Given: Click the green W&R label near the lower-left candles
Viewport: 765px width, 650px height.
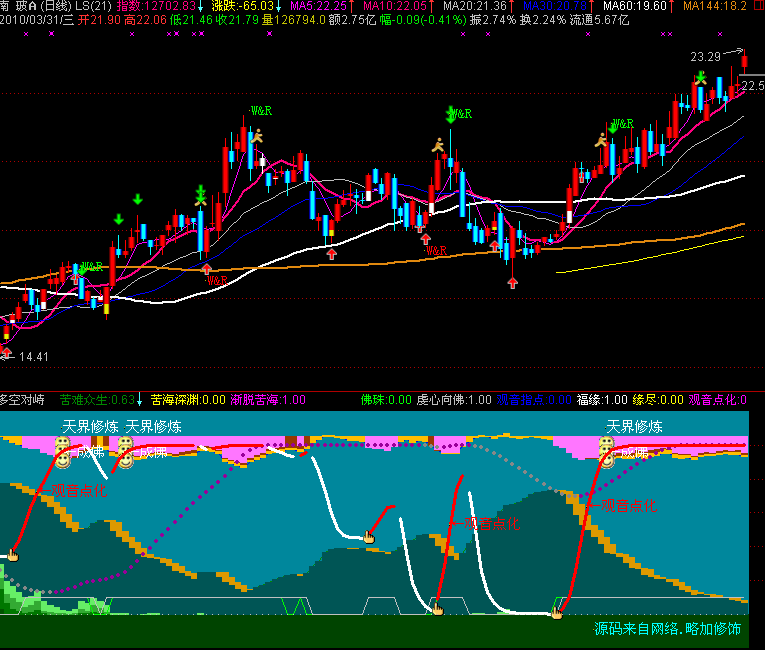Looking at the screenshot, I should [x=92, y=266].
